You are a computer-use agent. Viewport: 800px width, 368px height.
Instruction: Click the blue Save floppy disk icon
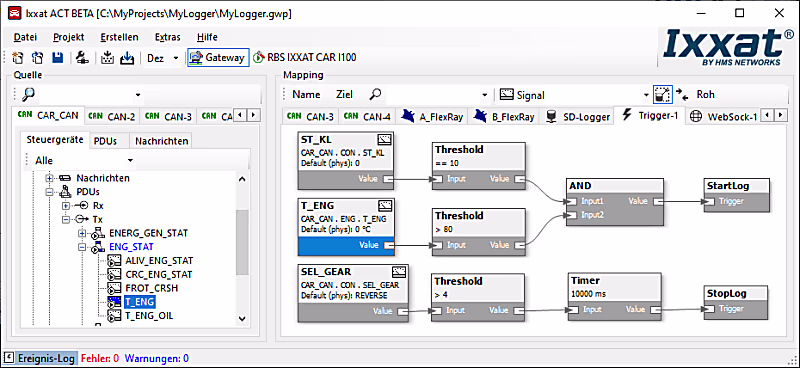coord(57,58)
